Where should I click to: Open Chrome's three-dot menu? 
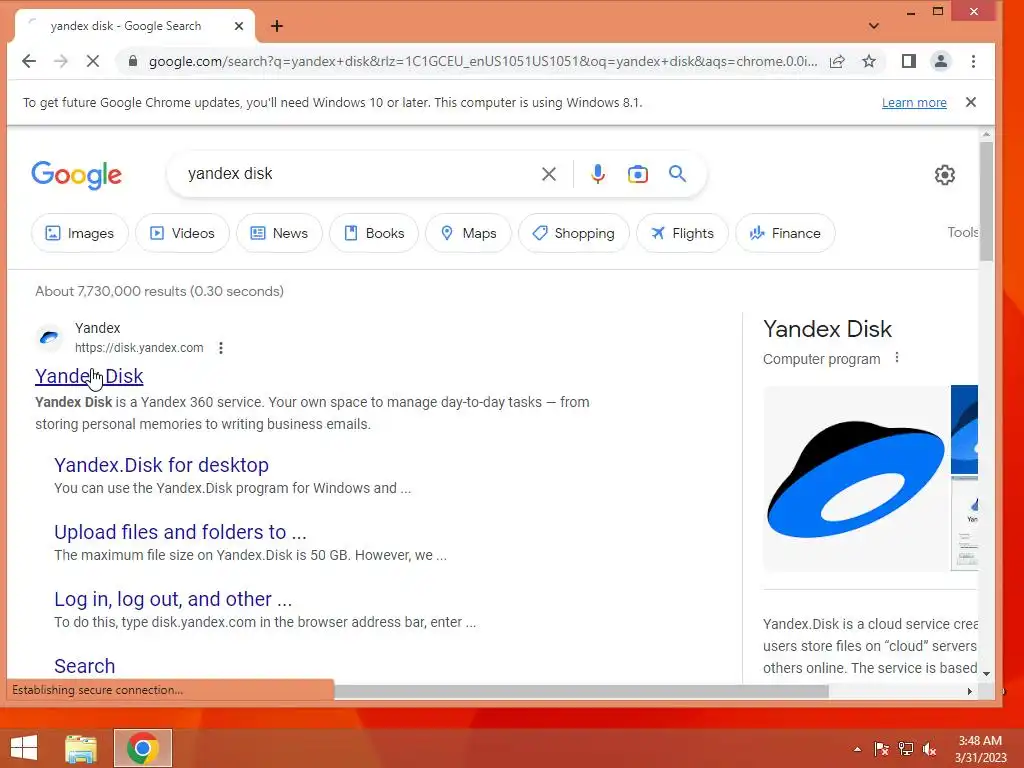(x=973, y=61)
